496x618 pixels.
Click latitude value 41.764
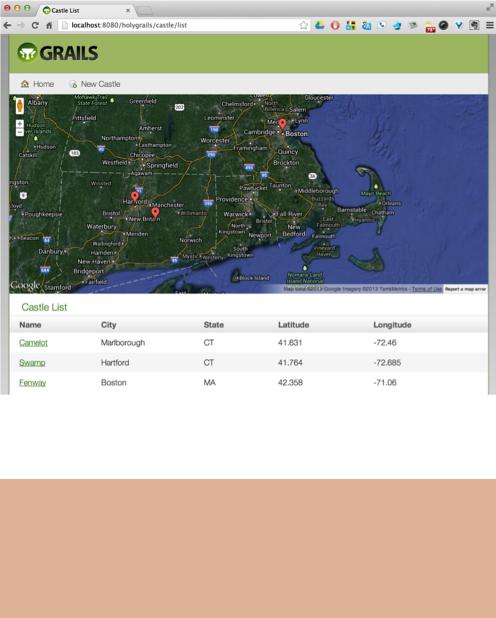point(290,363)
